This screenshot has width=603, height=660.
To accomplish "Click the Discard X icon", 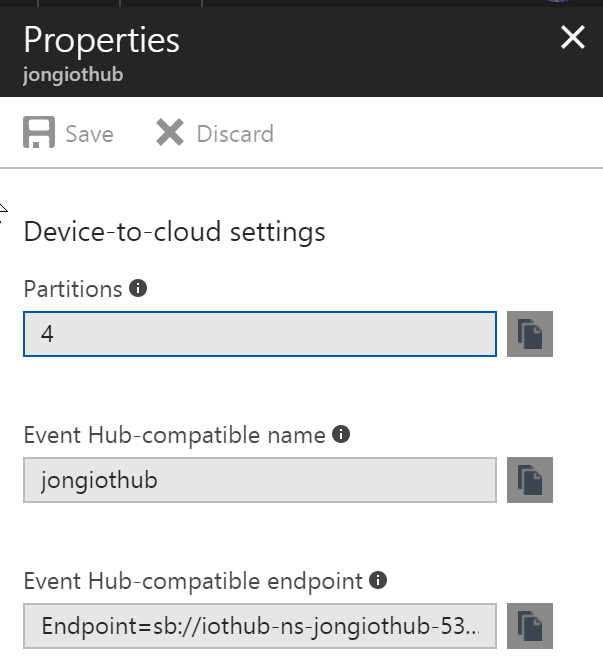I will [x=170, y=133].
